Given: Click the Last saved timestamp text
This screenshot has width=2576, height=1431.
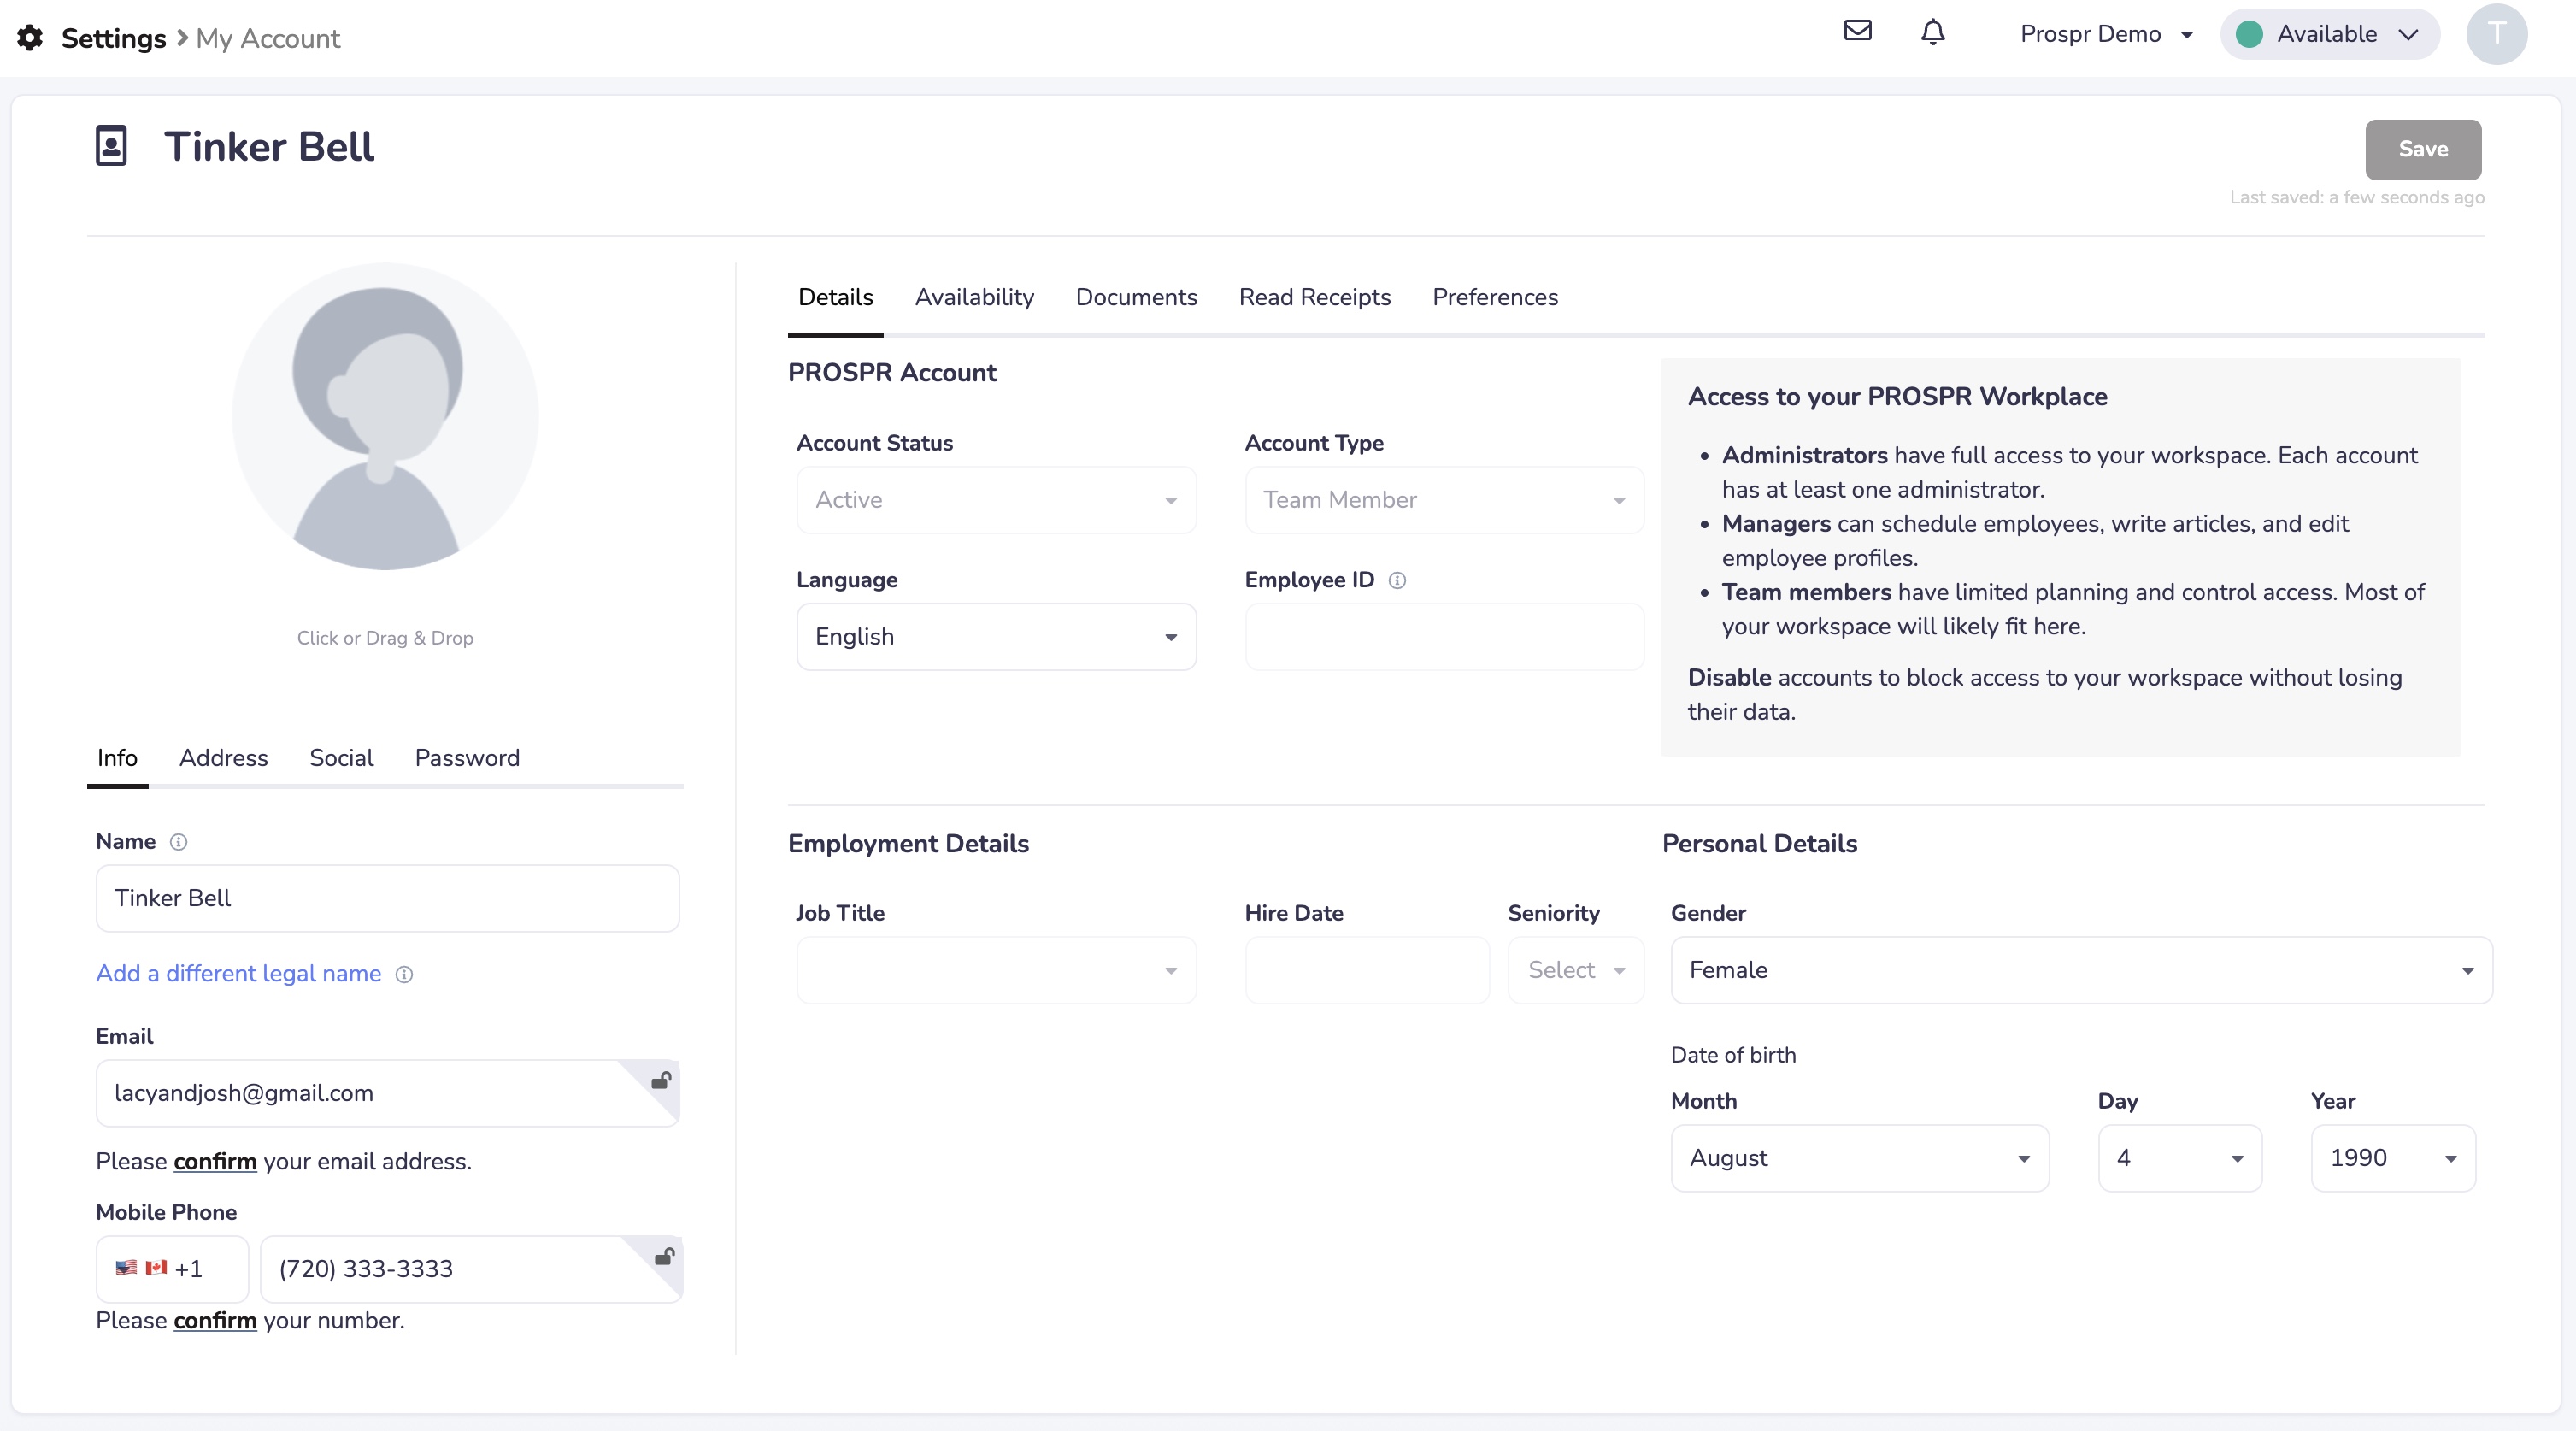Looking at the screenshot, I should point(2356,197).
